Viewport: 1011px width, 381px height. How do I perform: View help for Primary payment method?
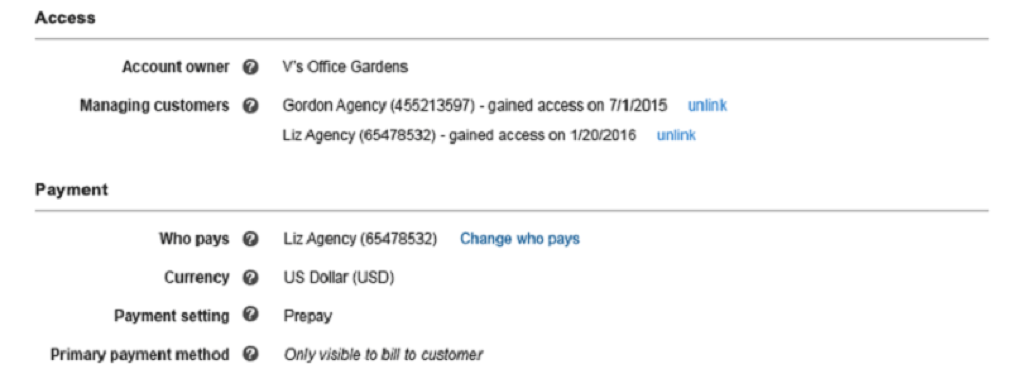(251, 354)
